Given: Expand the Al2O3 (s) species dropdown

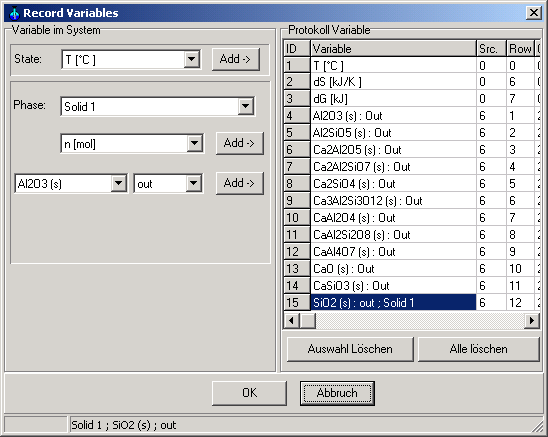Looking at the screenshot, I should point(118,183).
